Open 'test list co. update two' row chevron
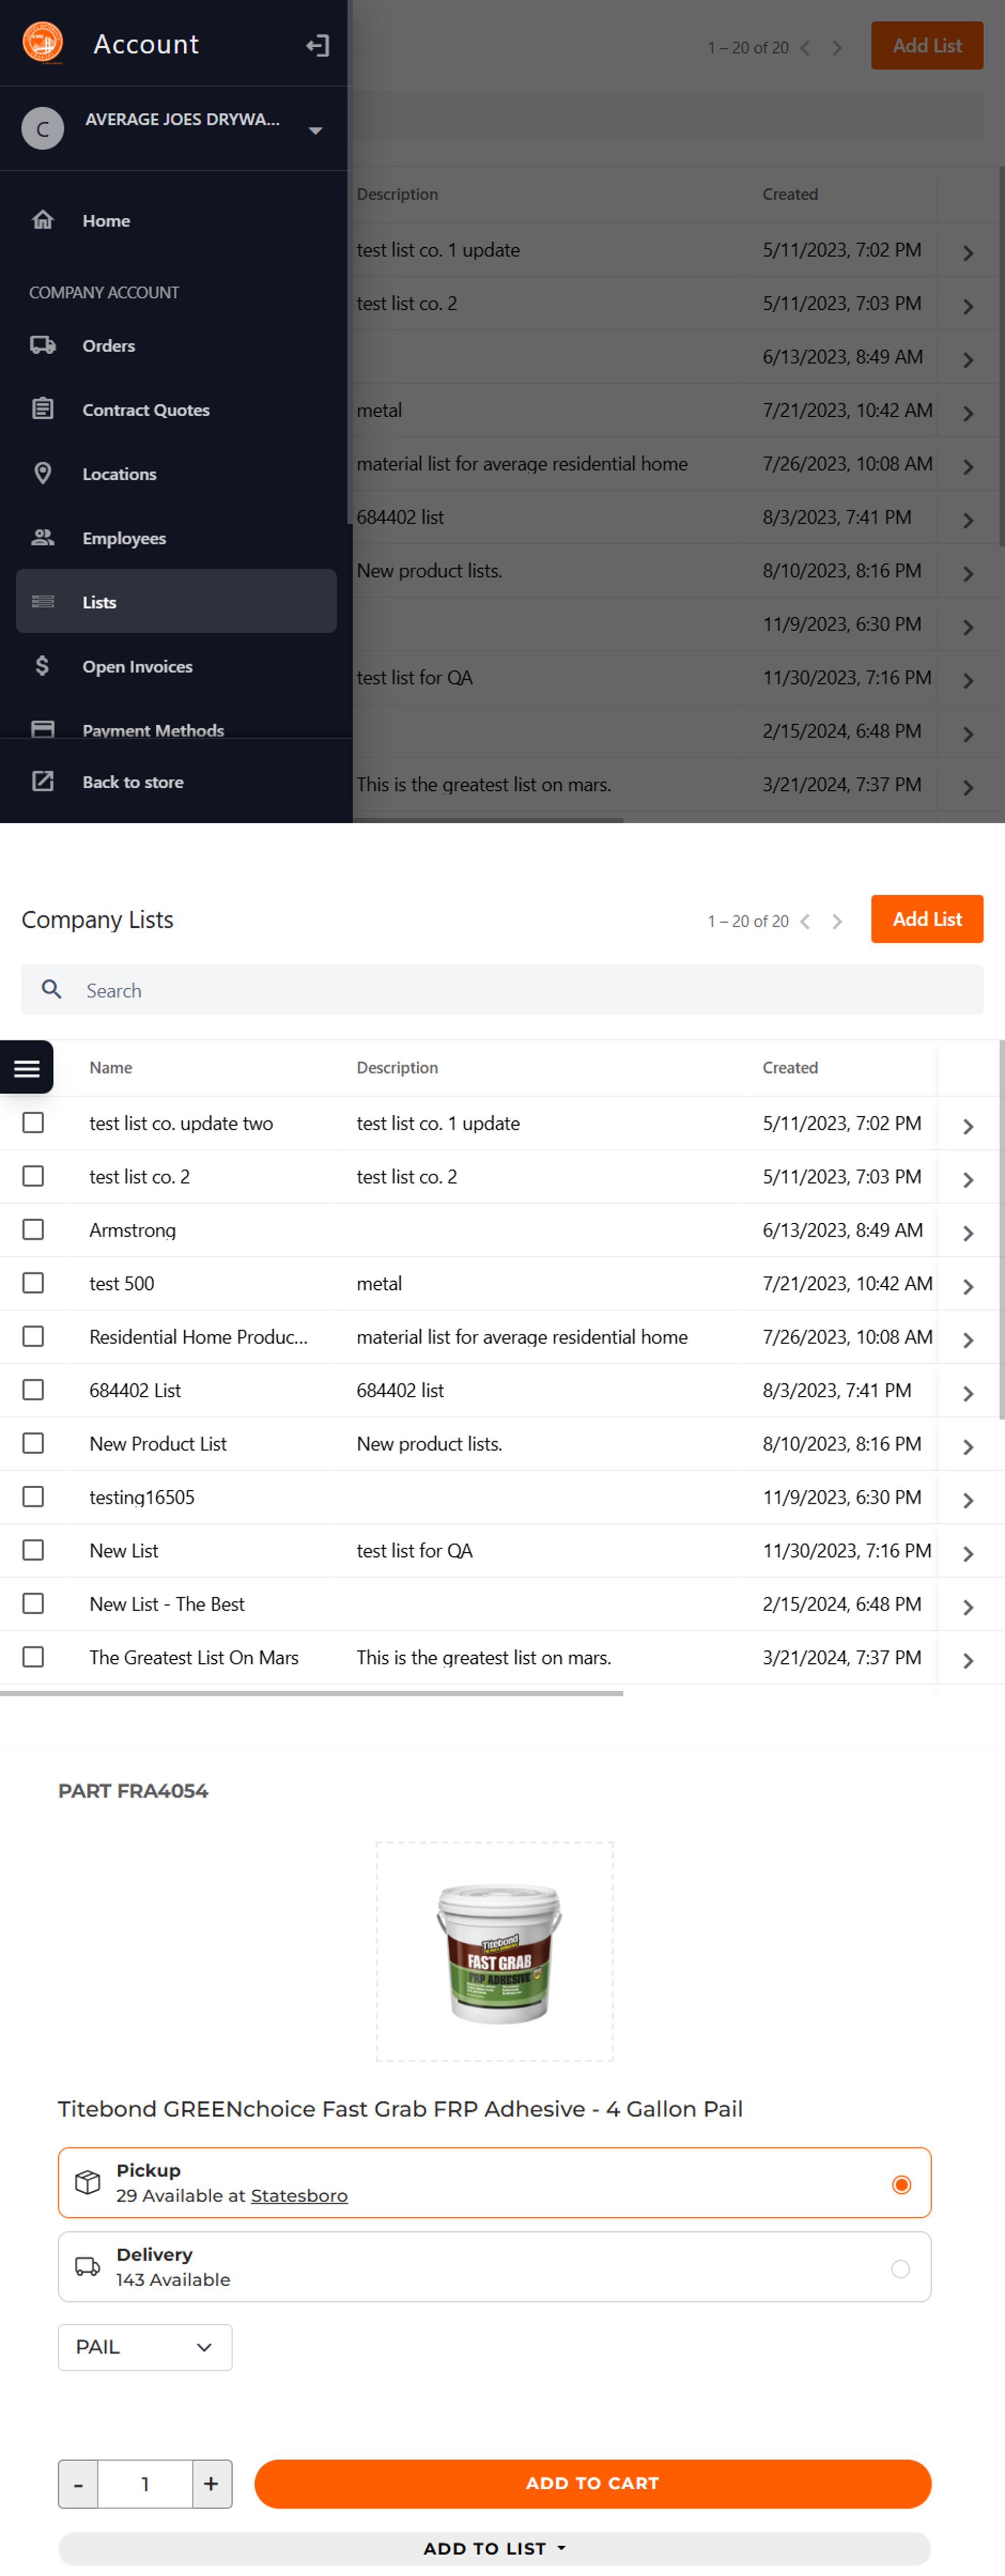 tap(968, 1126)
